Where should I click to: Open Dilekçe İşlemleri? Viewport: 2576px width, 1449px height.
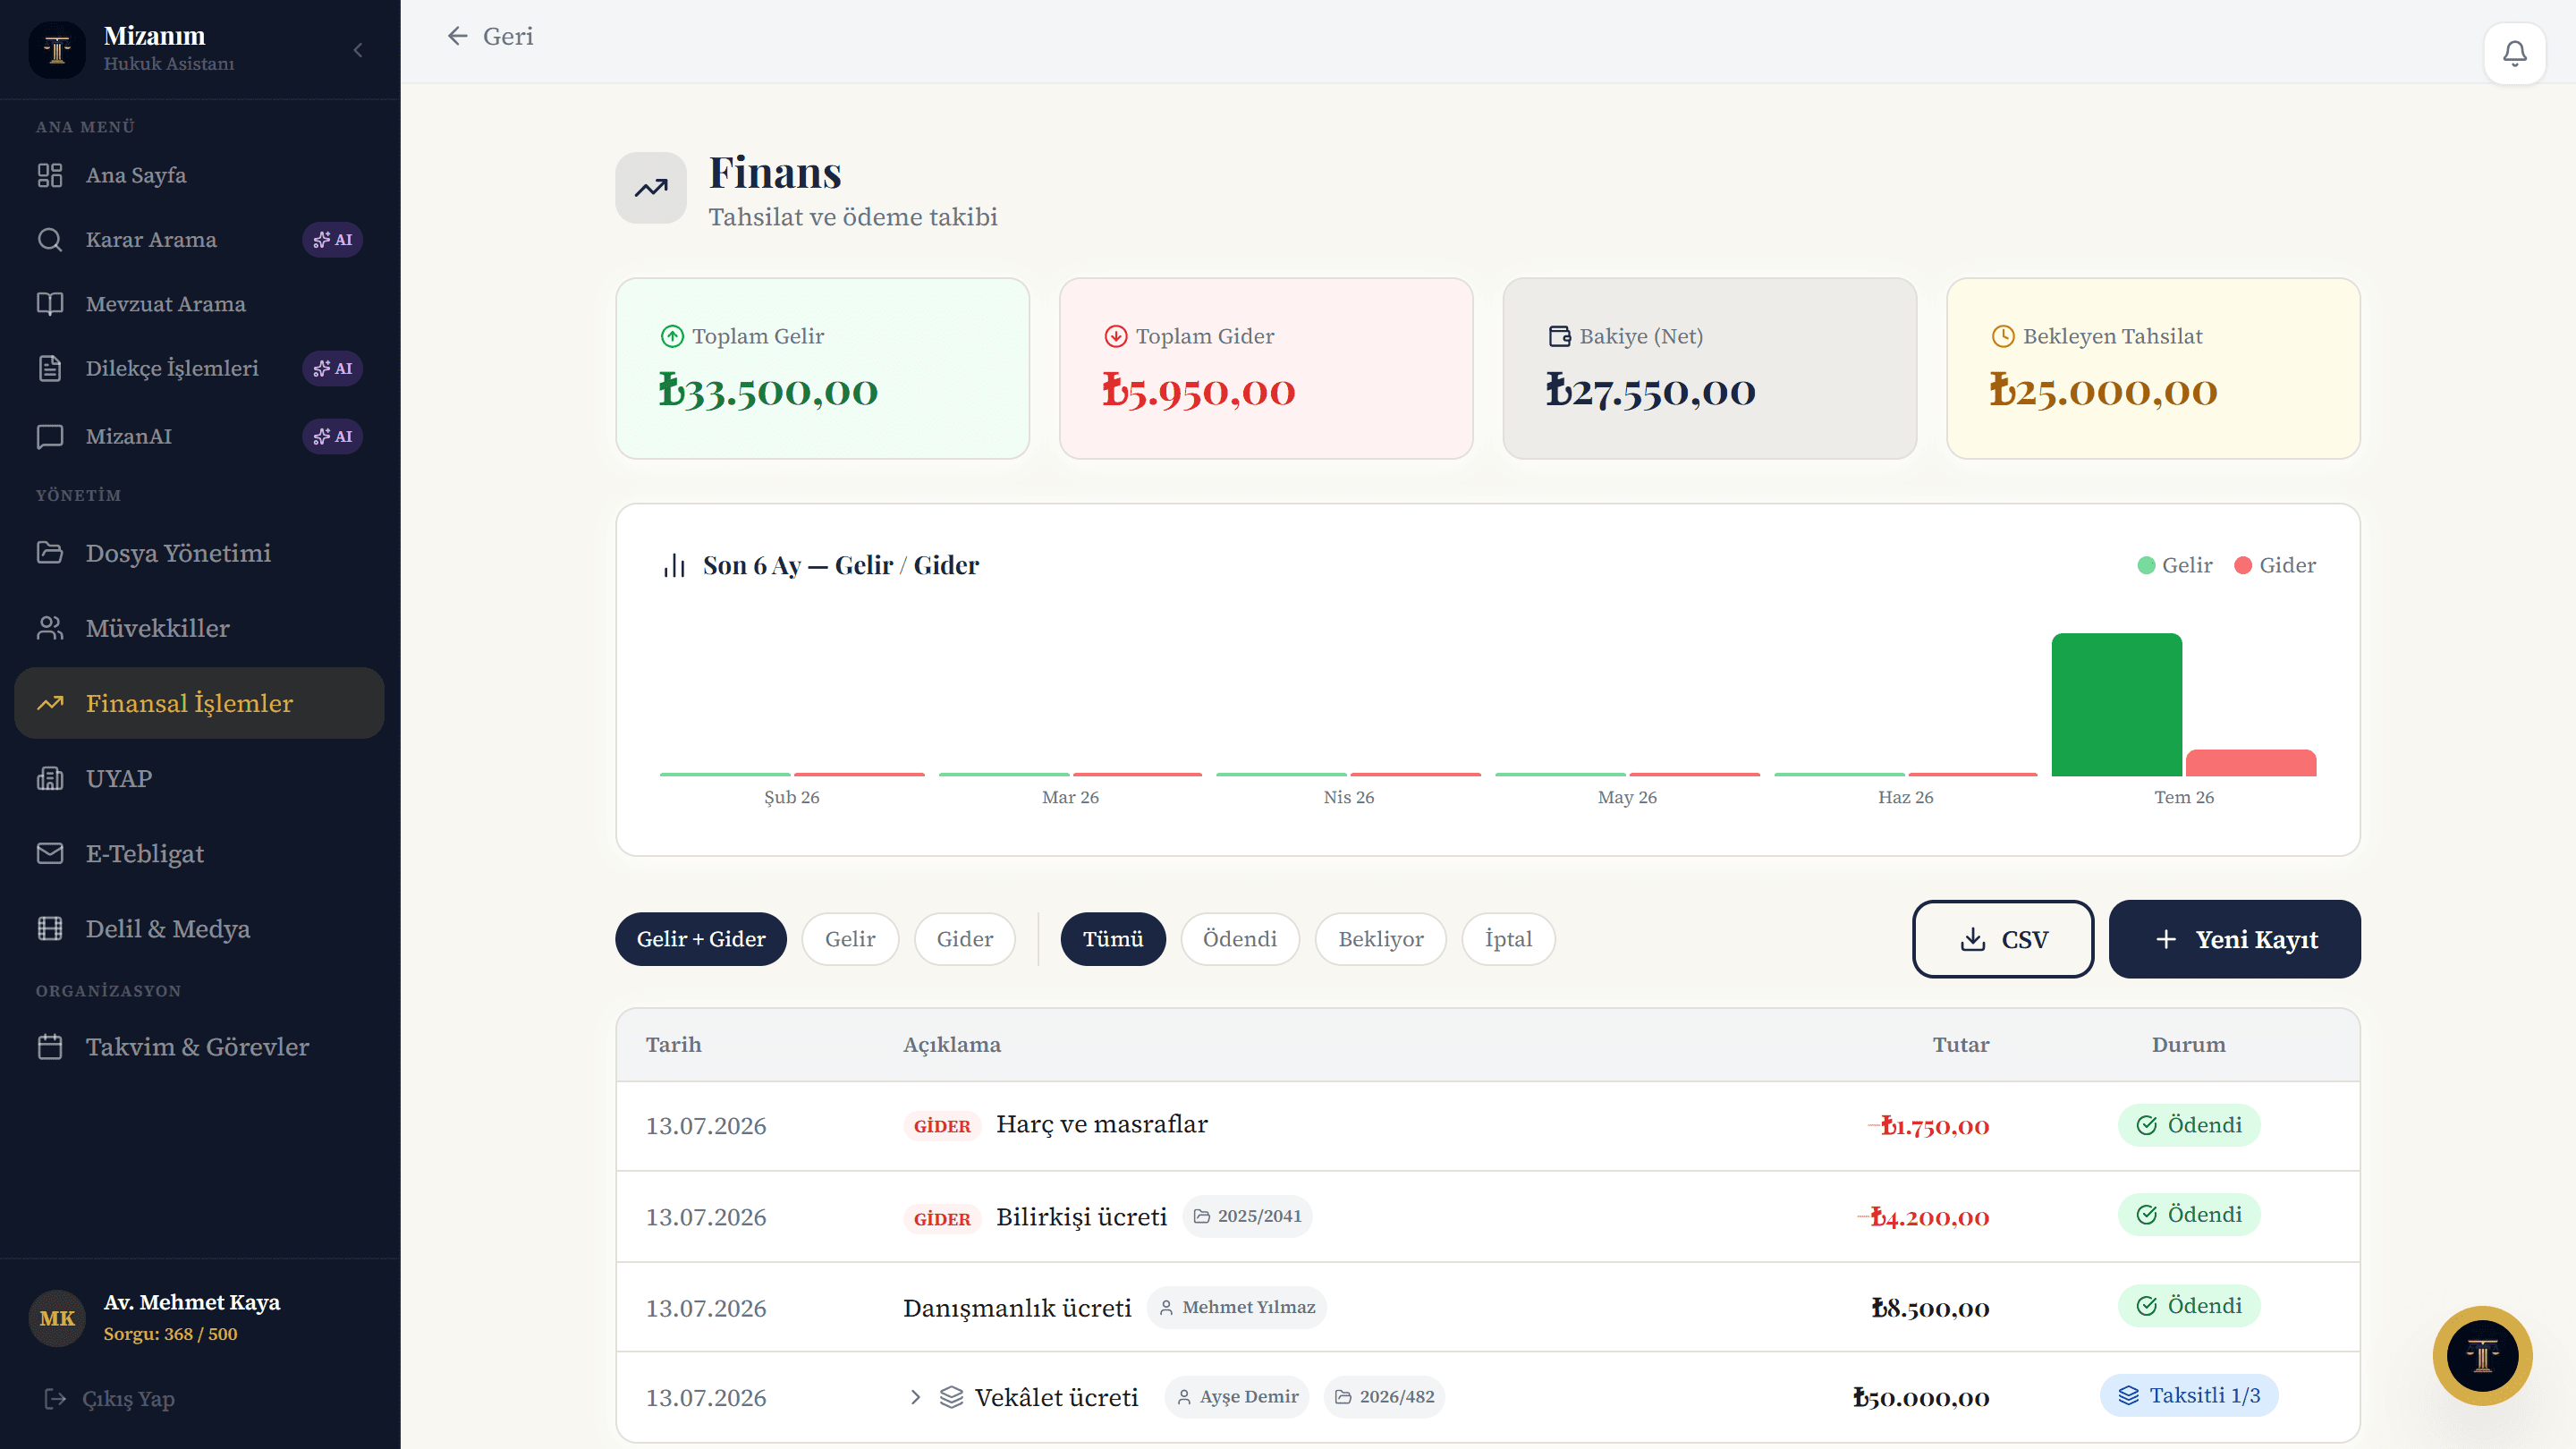coord(200,368)
